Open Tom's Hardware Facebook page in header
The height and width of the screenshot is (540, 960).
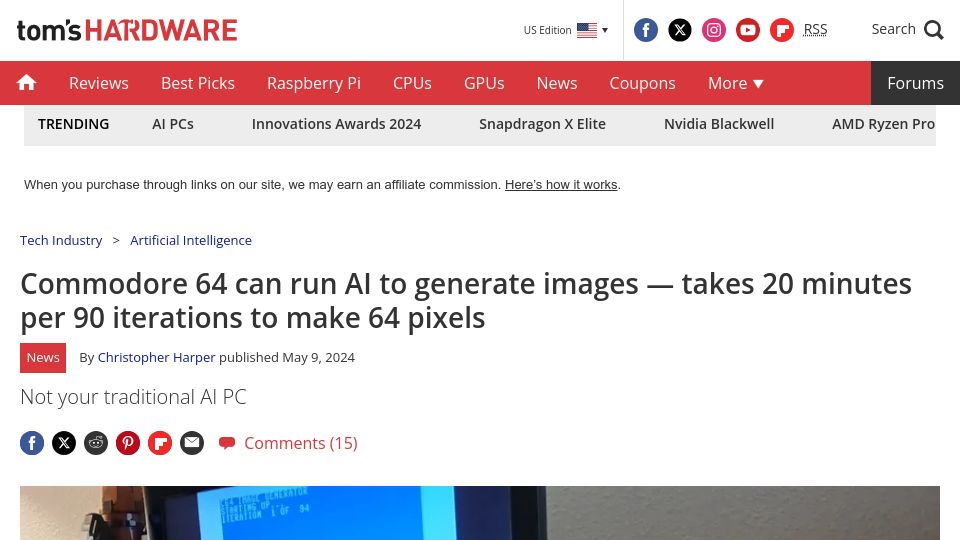[x=645, y=30]
